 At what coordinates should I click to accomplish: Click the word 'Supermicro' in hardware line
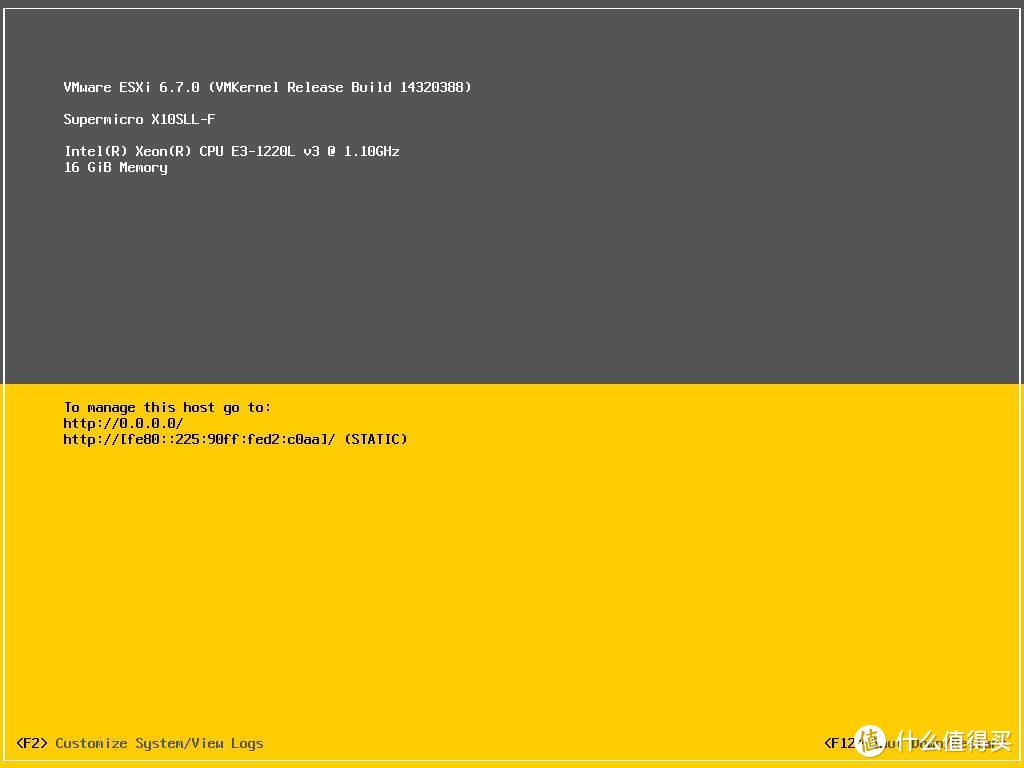(103, 119)
